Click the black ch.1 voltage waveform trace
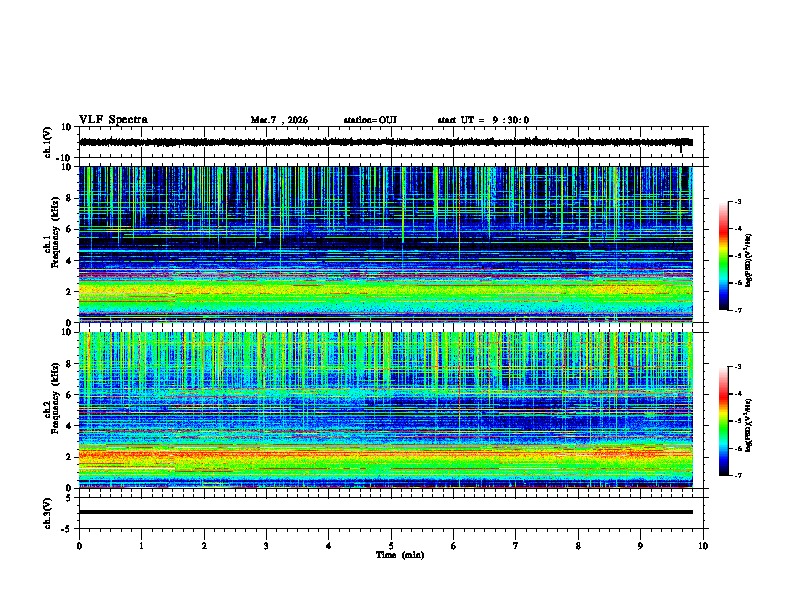 click(385, 142)
